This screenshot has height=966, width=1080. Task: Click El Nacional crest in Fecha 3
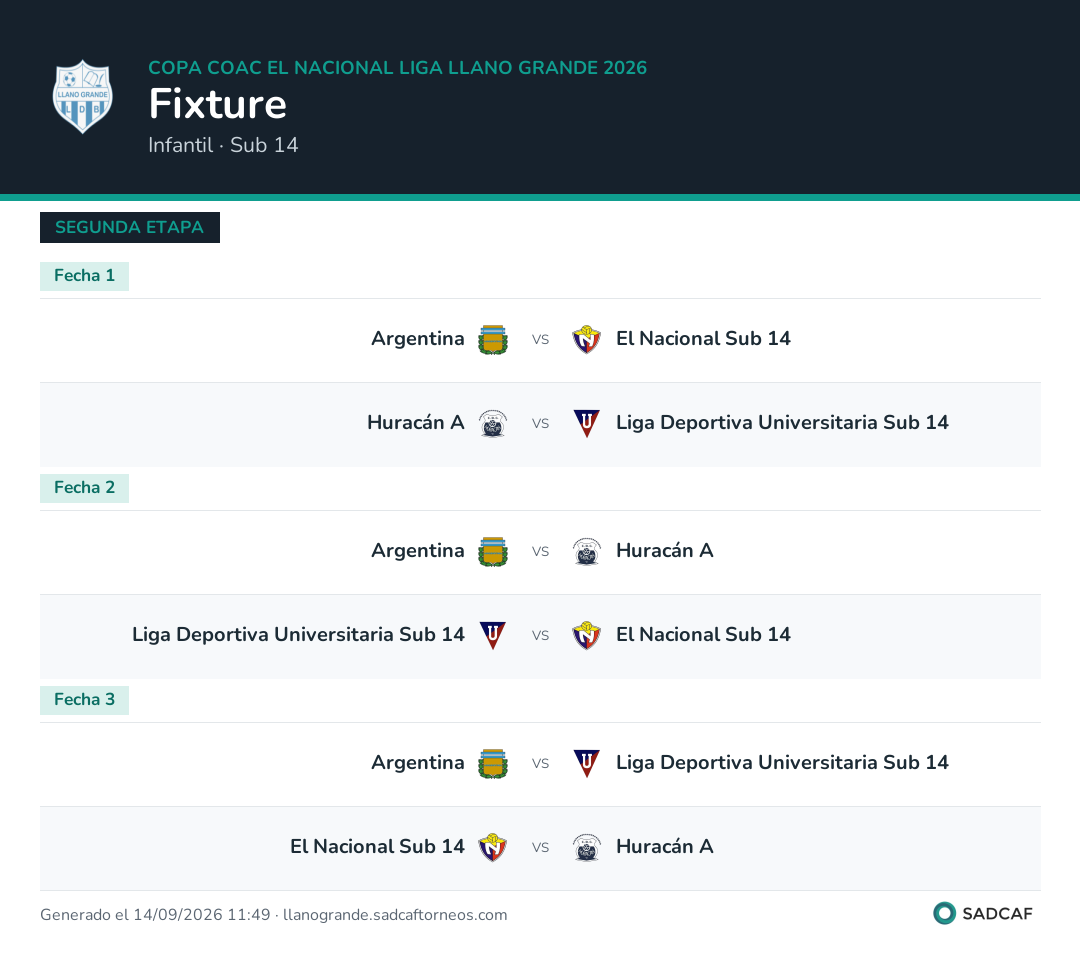493,848
